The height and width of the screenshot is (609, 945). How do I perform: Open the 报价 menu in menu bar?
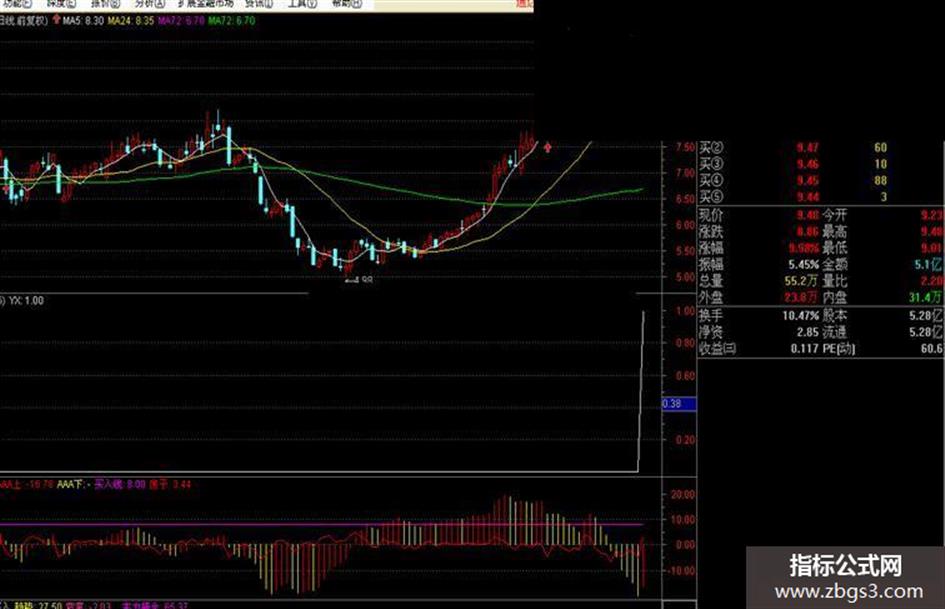pos(105,4)
